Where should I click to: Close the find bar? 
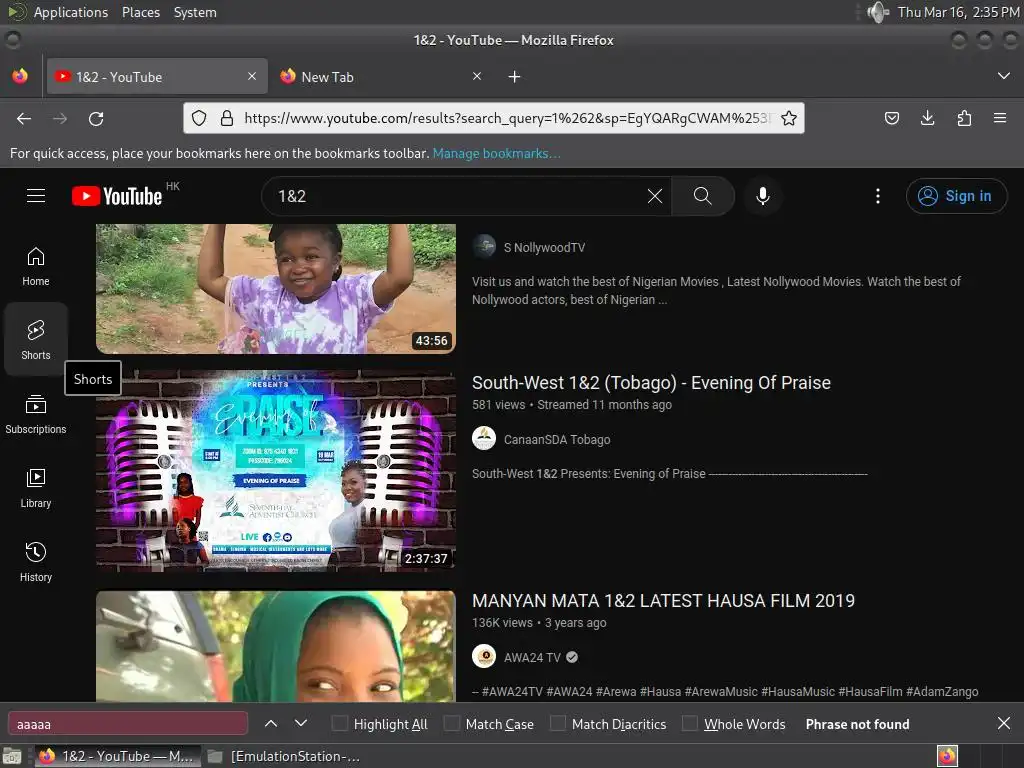click(x=1004, y=723)
